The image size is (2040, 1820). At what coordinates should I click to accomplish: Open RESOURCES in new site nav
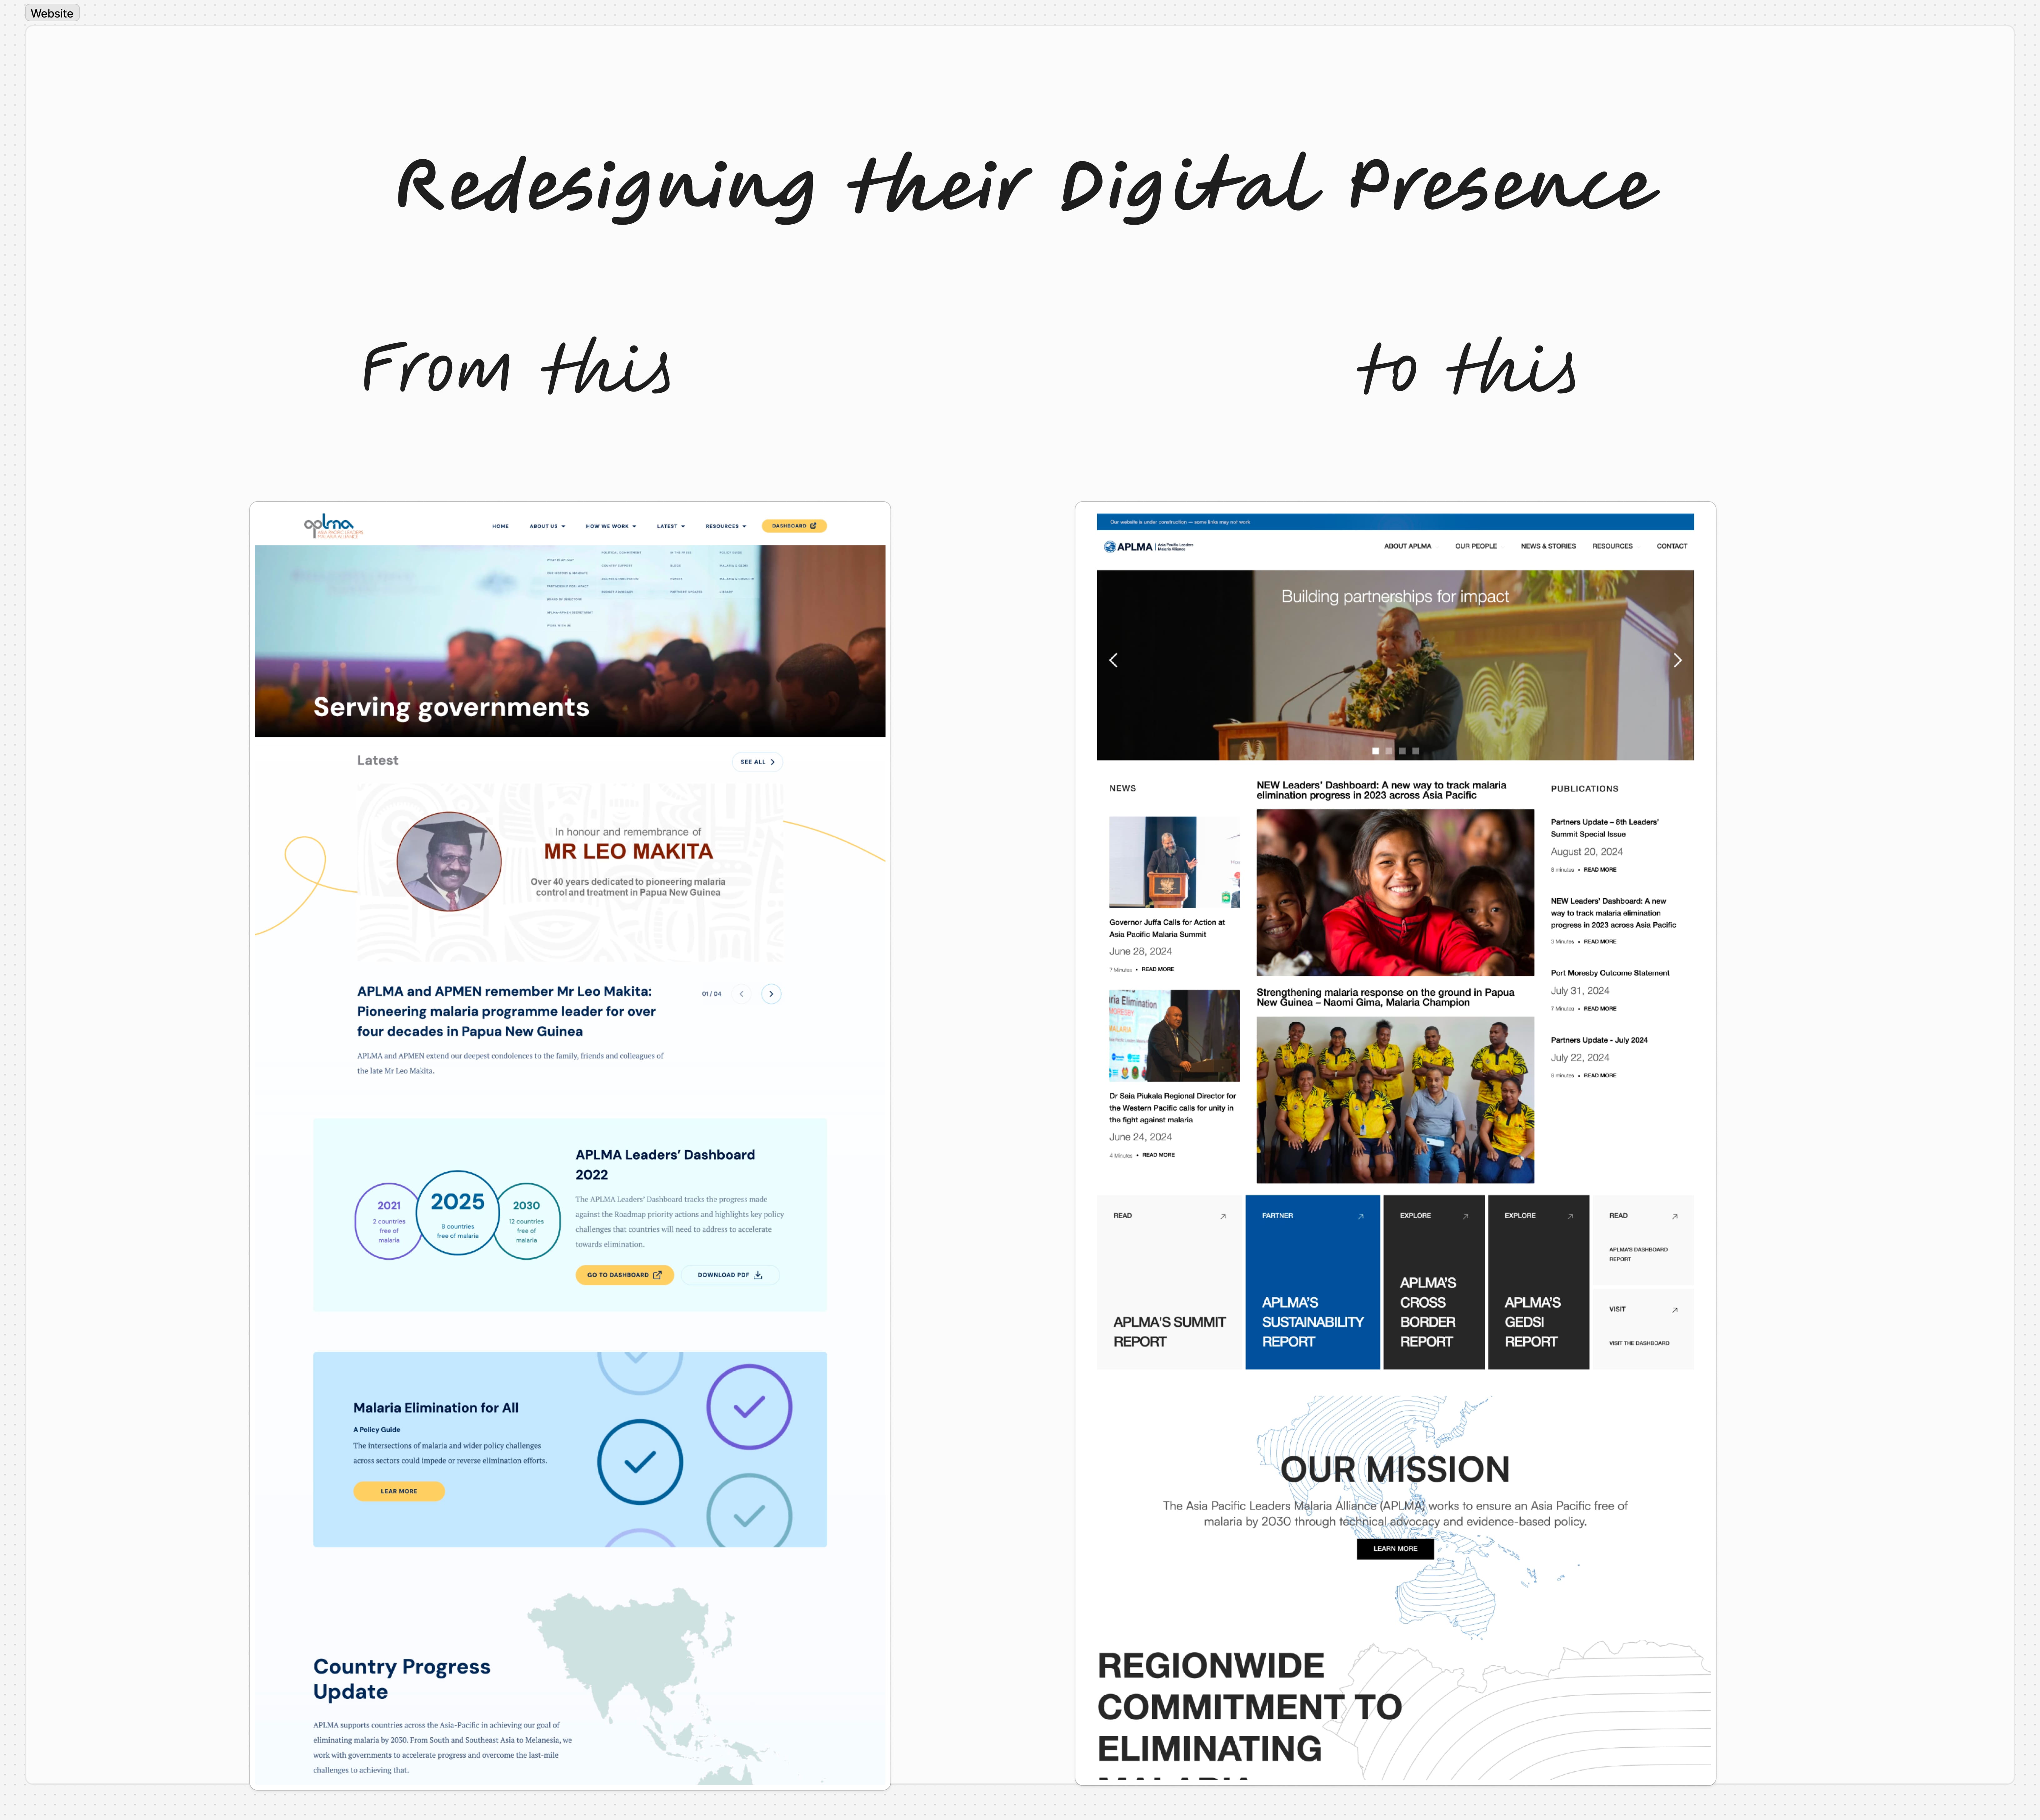coord(1612,546)
